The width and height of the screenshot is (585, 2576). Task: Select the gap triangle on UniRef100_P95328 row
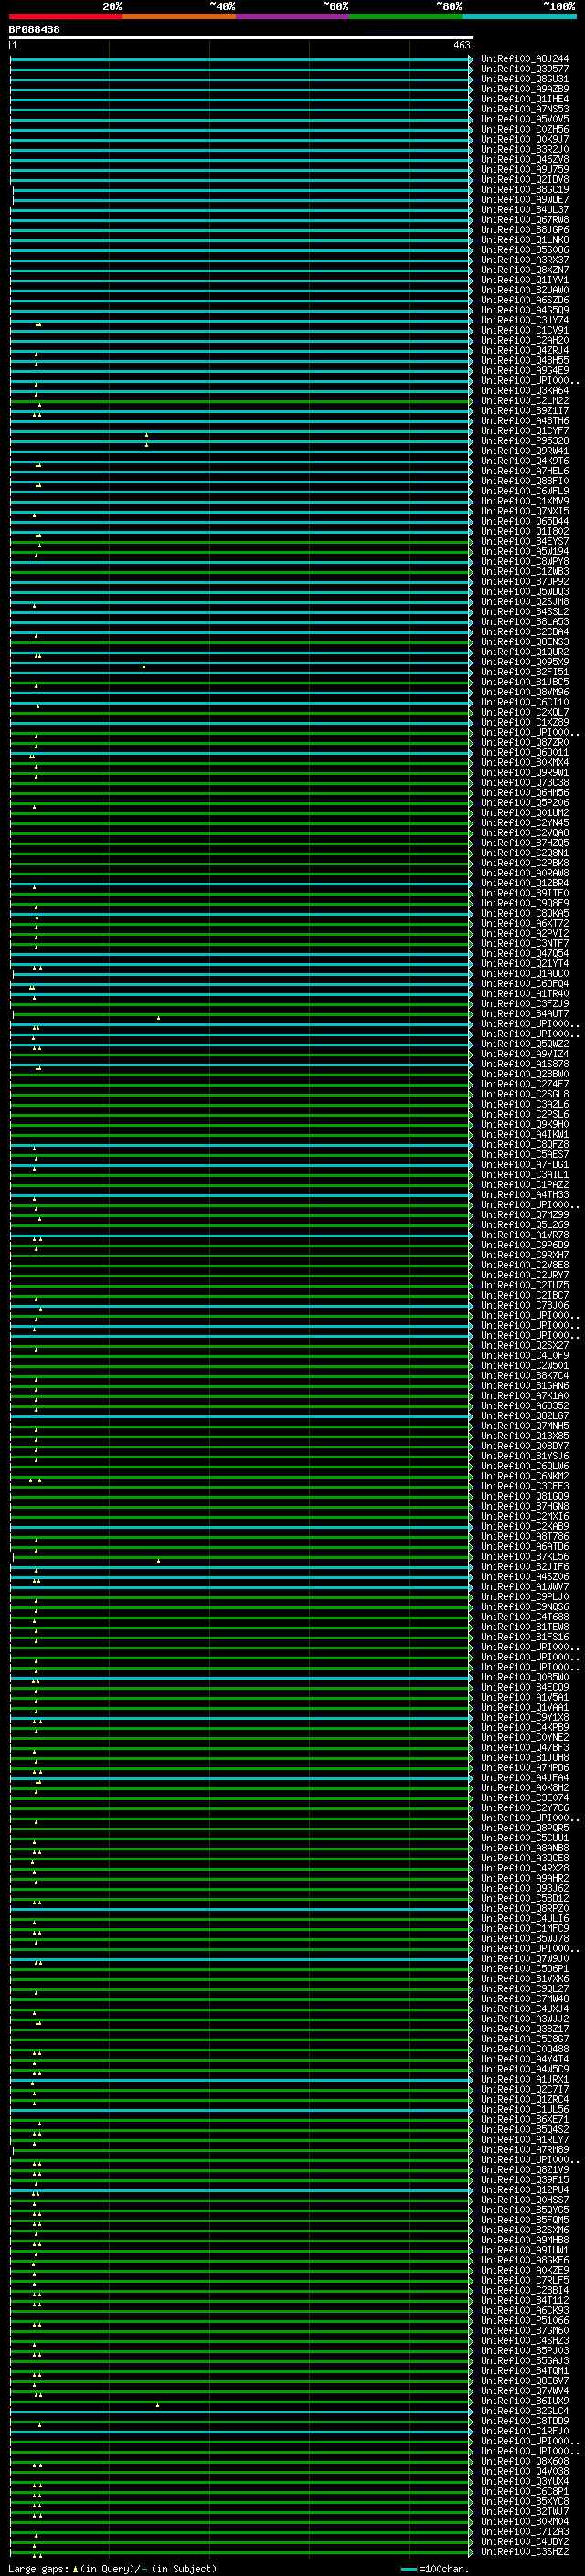pos(146,444)
